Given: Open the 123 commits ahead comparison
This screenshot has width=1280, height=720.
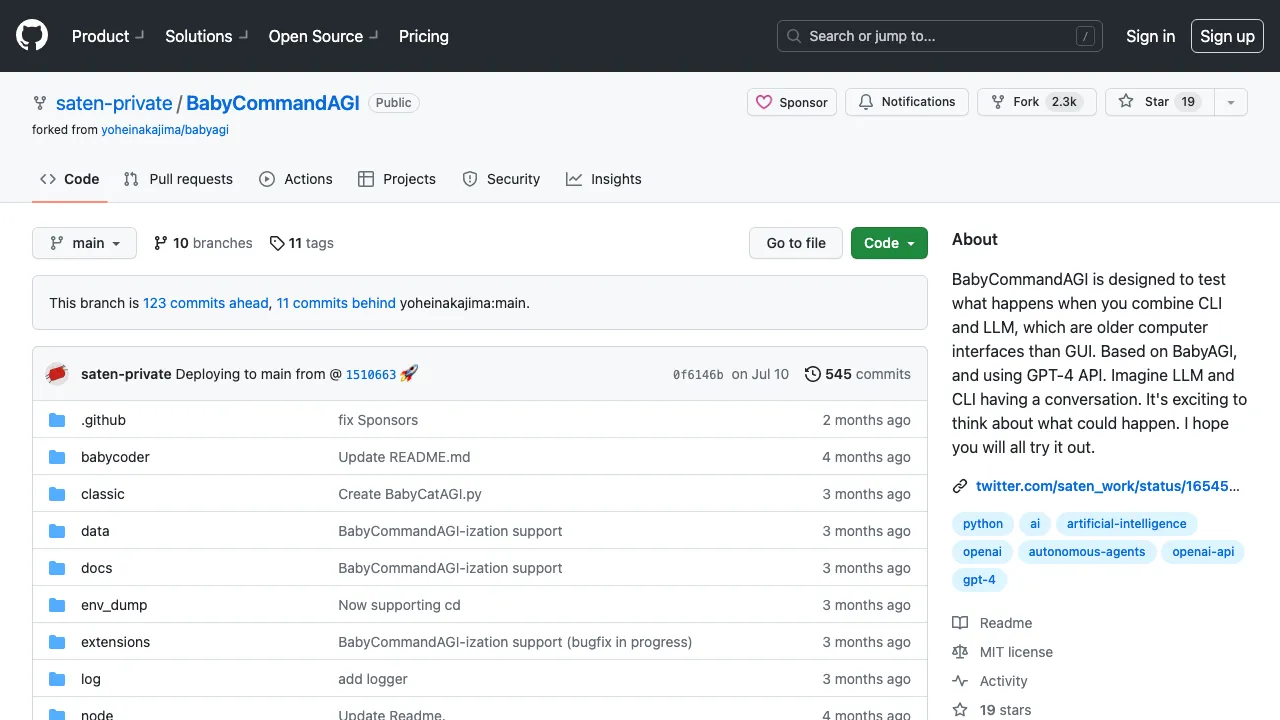Looking at the screenshot, I should coord(206,303).
